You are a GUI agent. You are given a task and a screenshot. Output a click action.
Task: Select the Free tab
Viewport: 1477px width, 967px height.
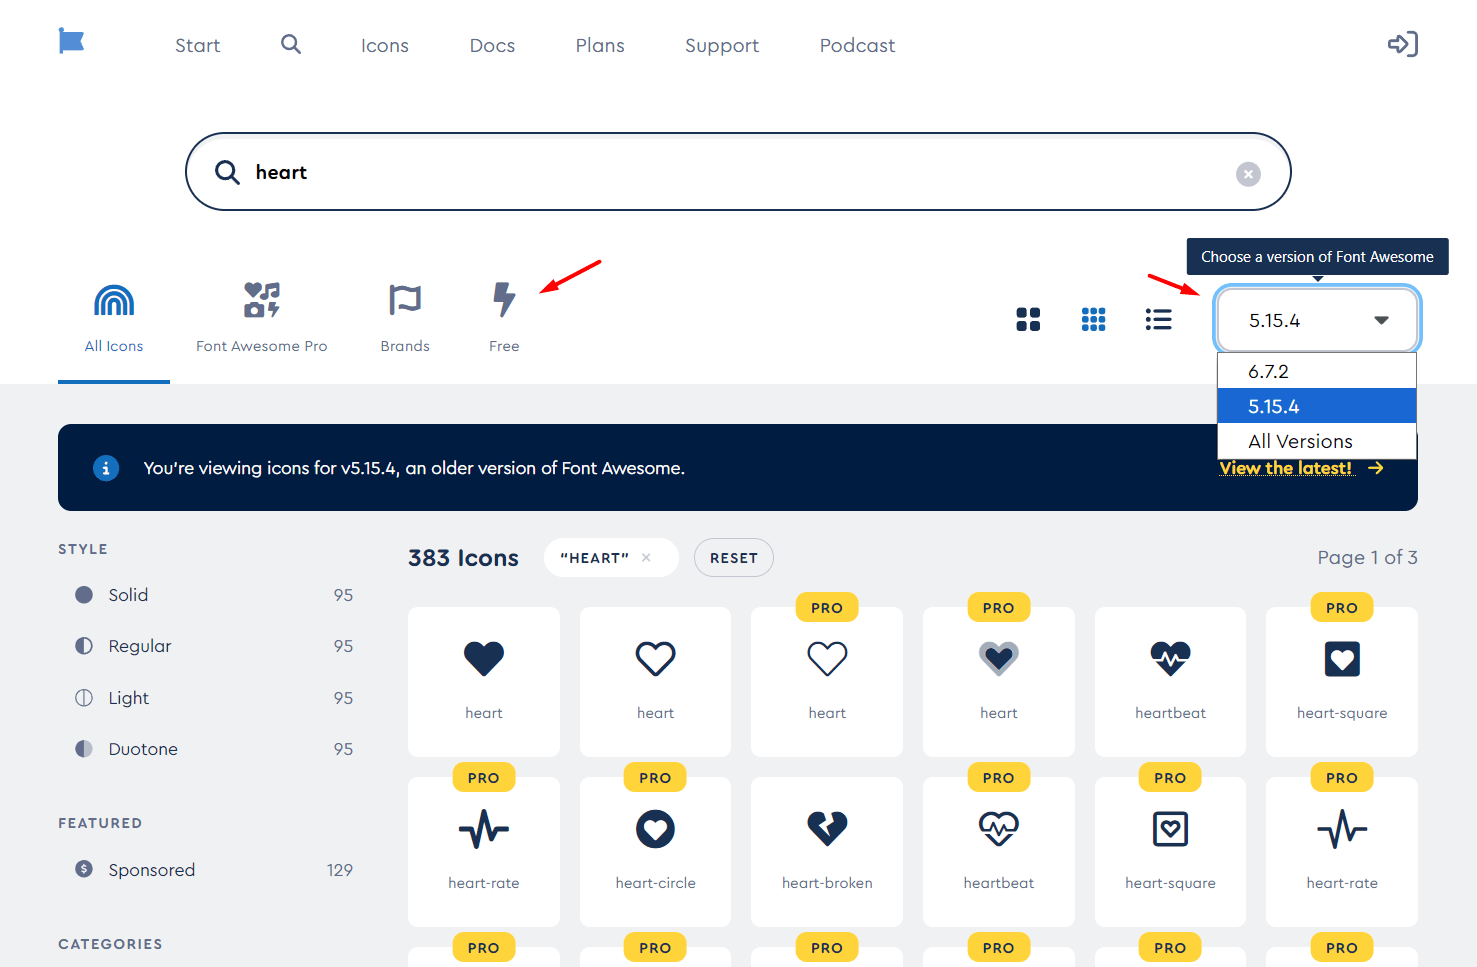504,319
